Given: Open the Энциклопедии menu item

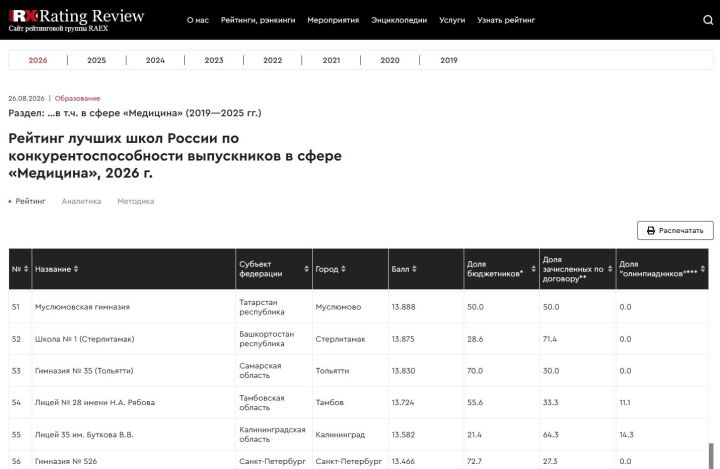Looking at the screenshot, I should [x=399, y=20].
